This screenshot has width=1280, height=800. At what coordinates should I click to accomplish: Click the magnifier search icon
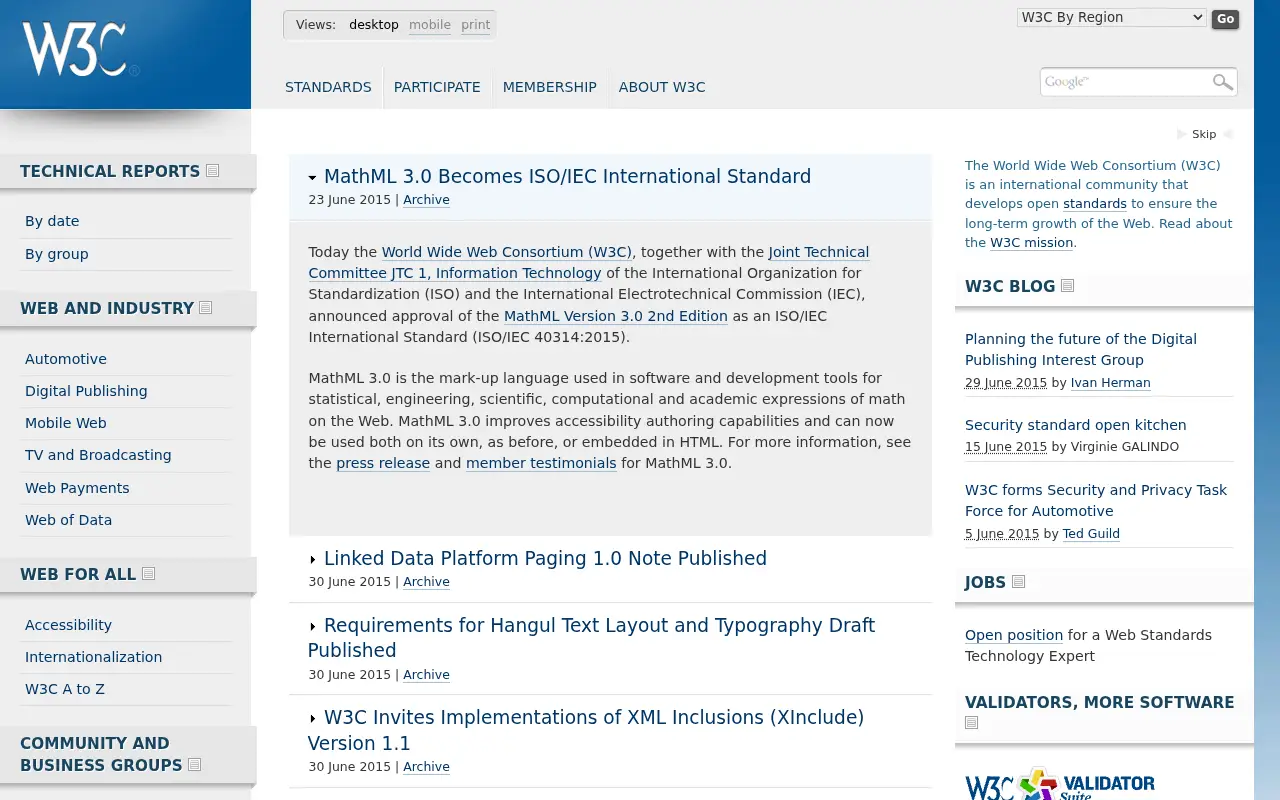click(1222, 82)
